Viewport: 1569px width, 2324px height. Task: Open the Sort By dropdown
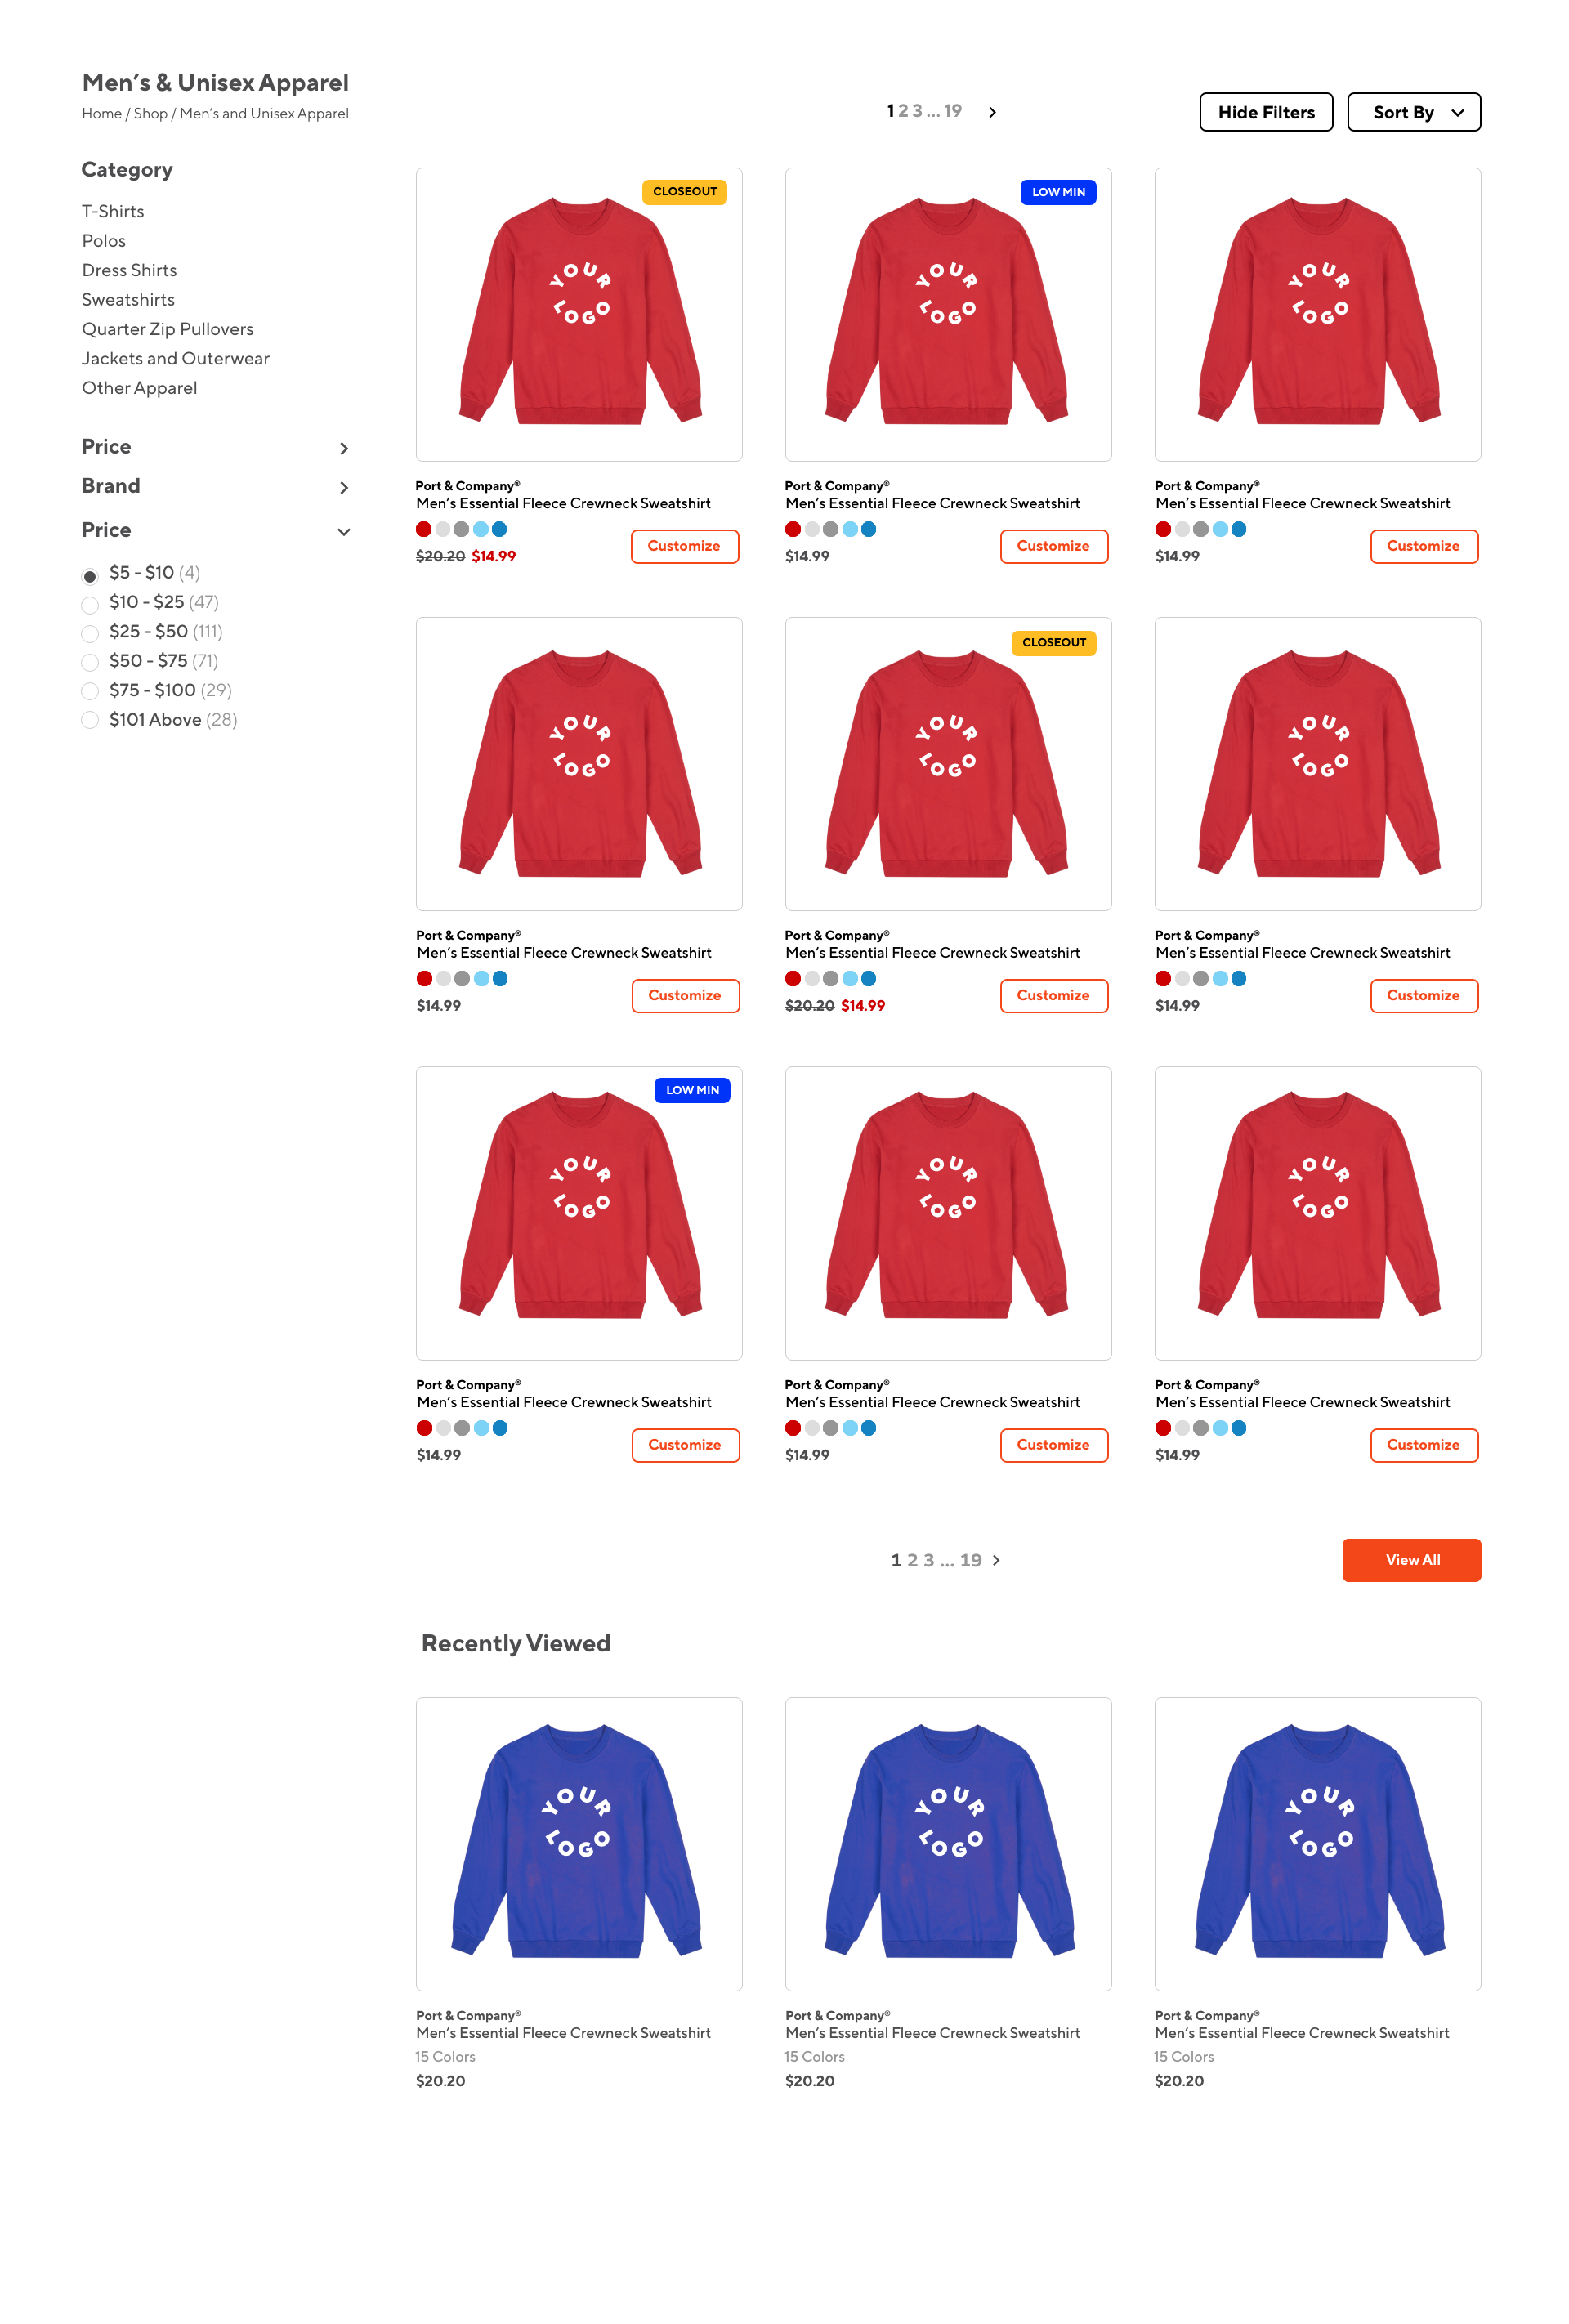click(x=1413, y=112)
